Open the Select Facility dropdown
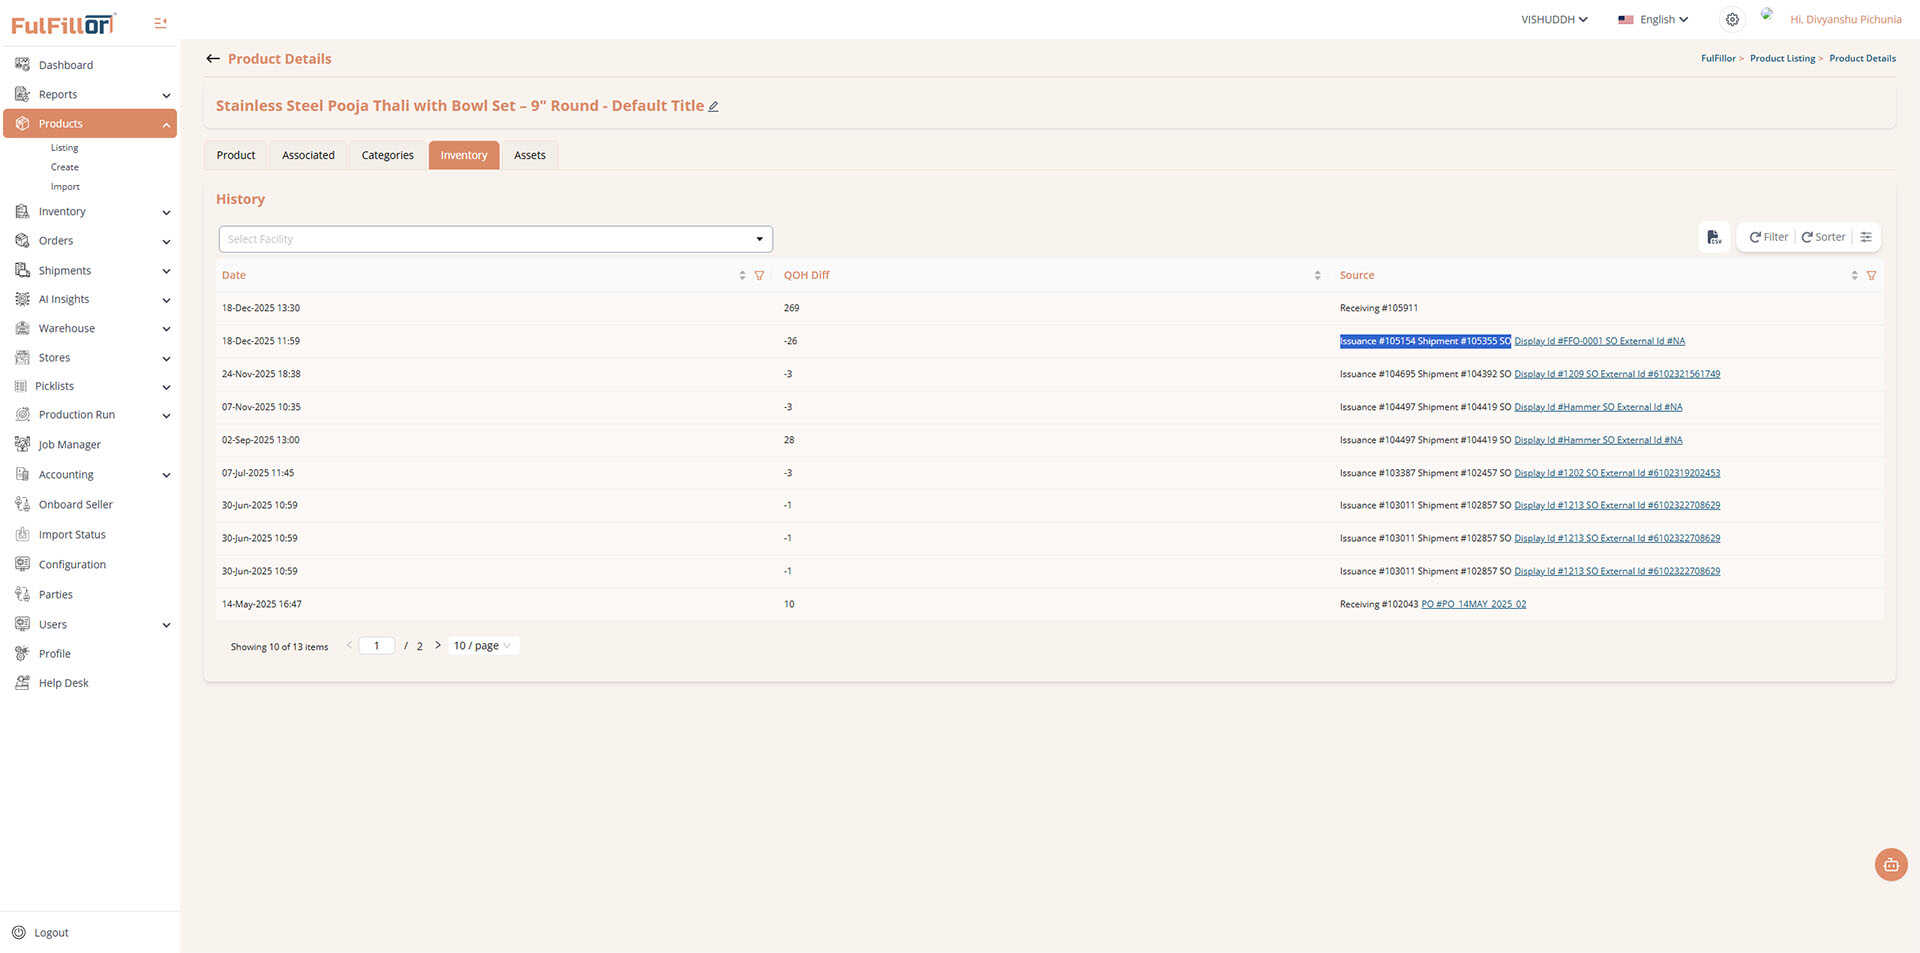 [496, 239]
